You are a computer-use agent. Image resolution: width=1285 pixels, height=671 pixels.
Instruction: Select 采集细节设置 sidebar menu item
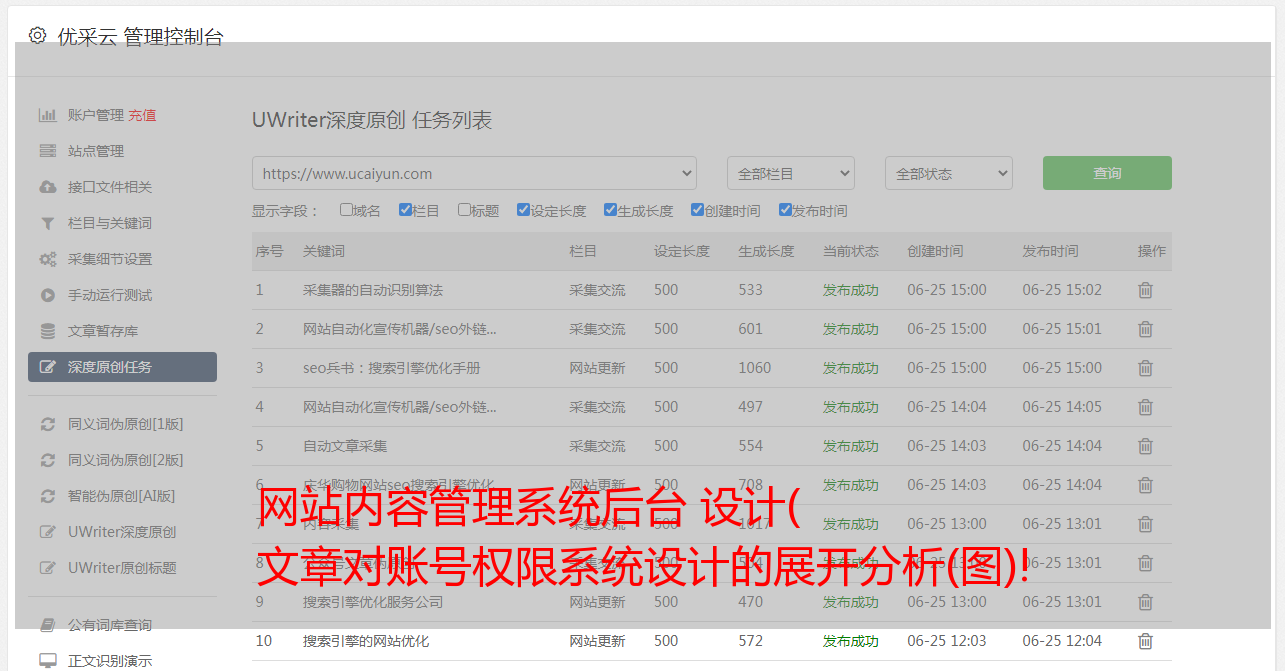[x=110, y=259]
